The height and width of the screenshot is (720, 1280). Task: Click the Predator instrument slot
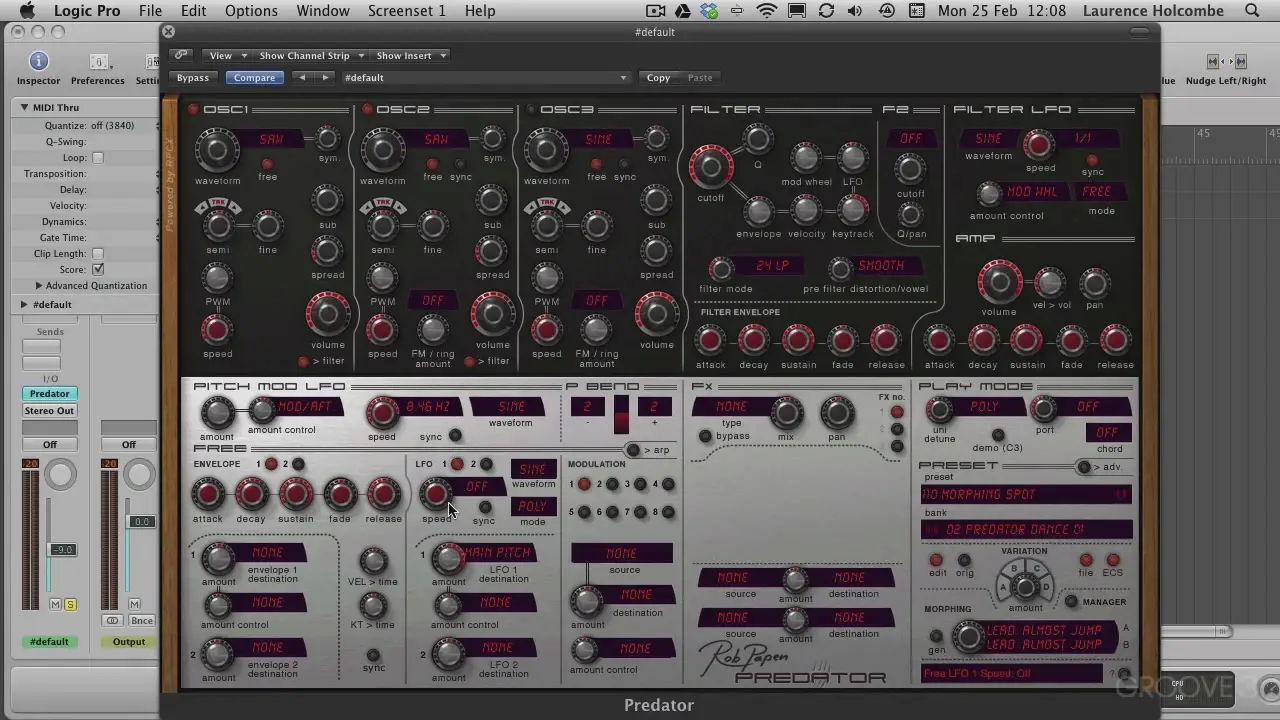click(49, 394)
